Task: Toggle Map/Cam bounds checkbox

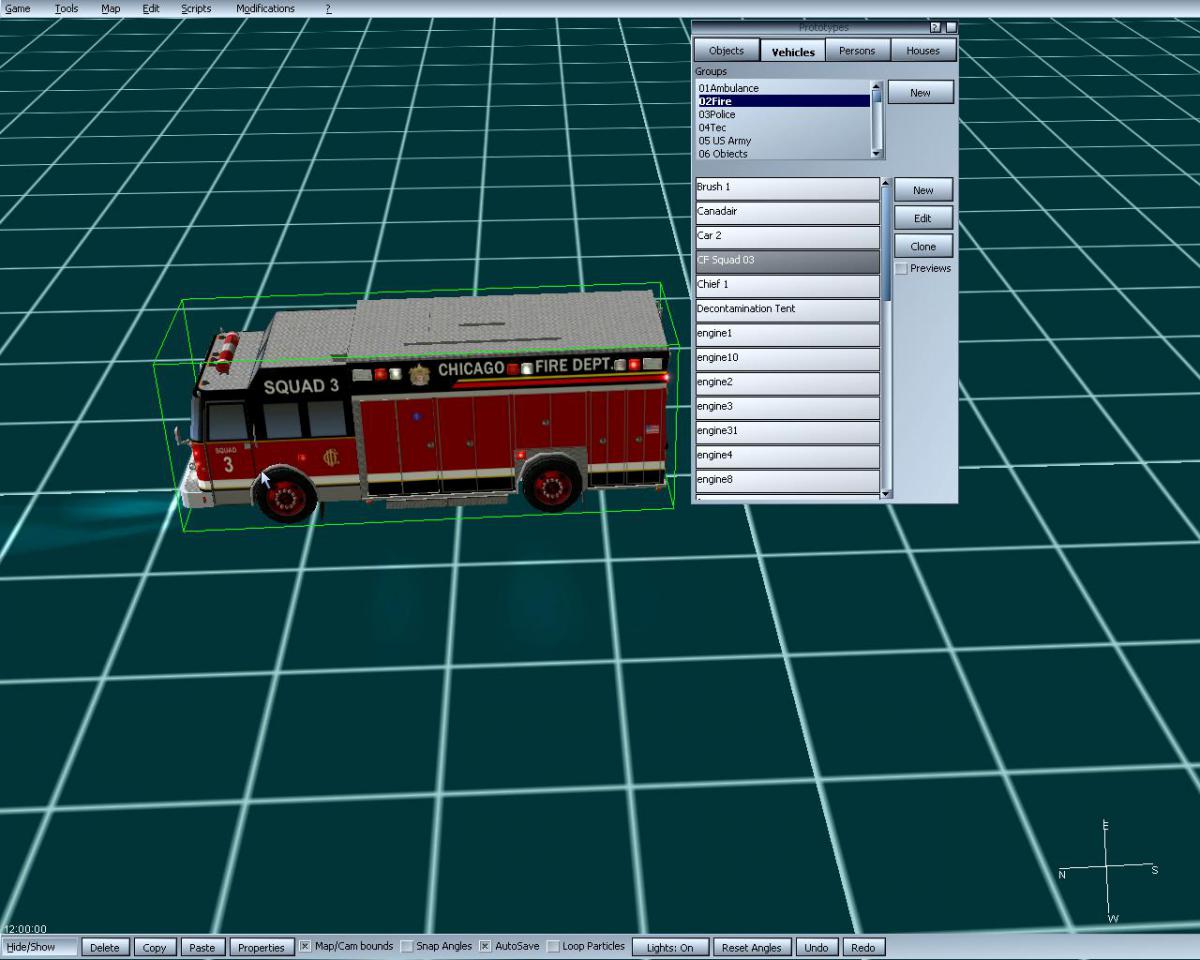Action: click(x=306, y=946)
